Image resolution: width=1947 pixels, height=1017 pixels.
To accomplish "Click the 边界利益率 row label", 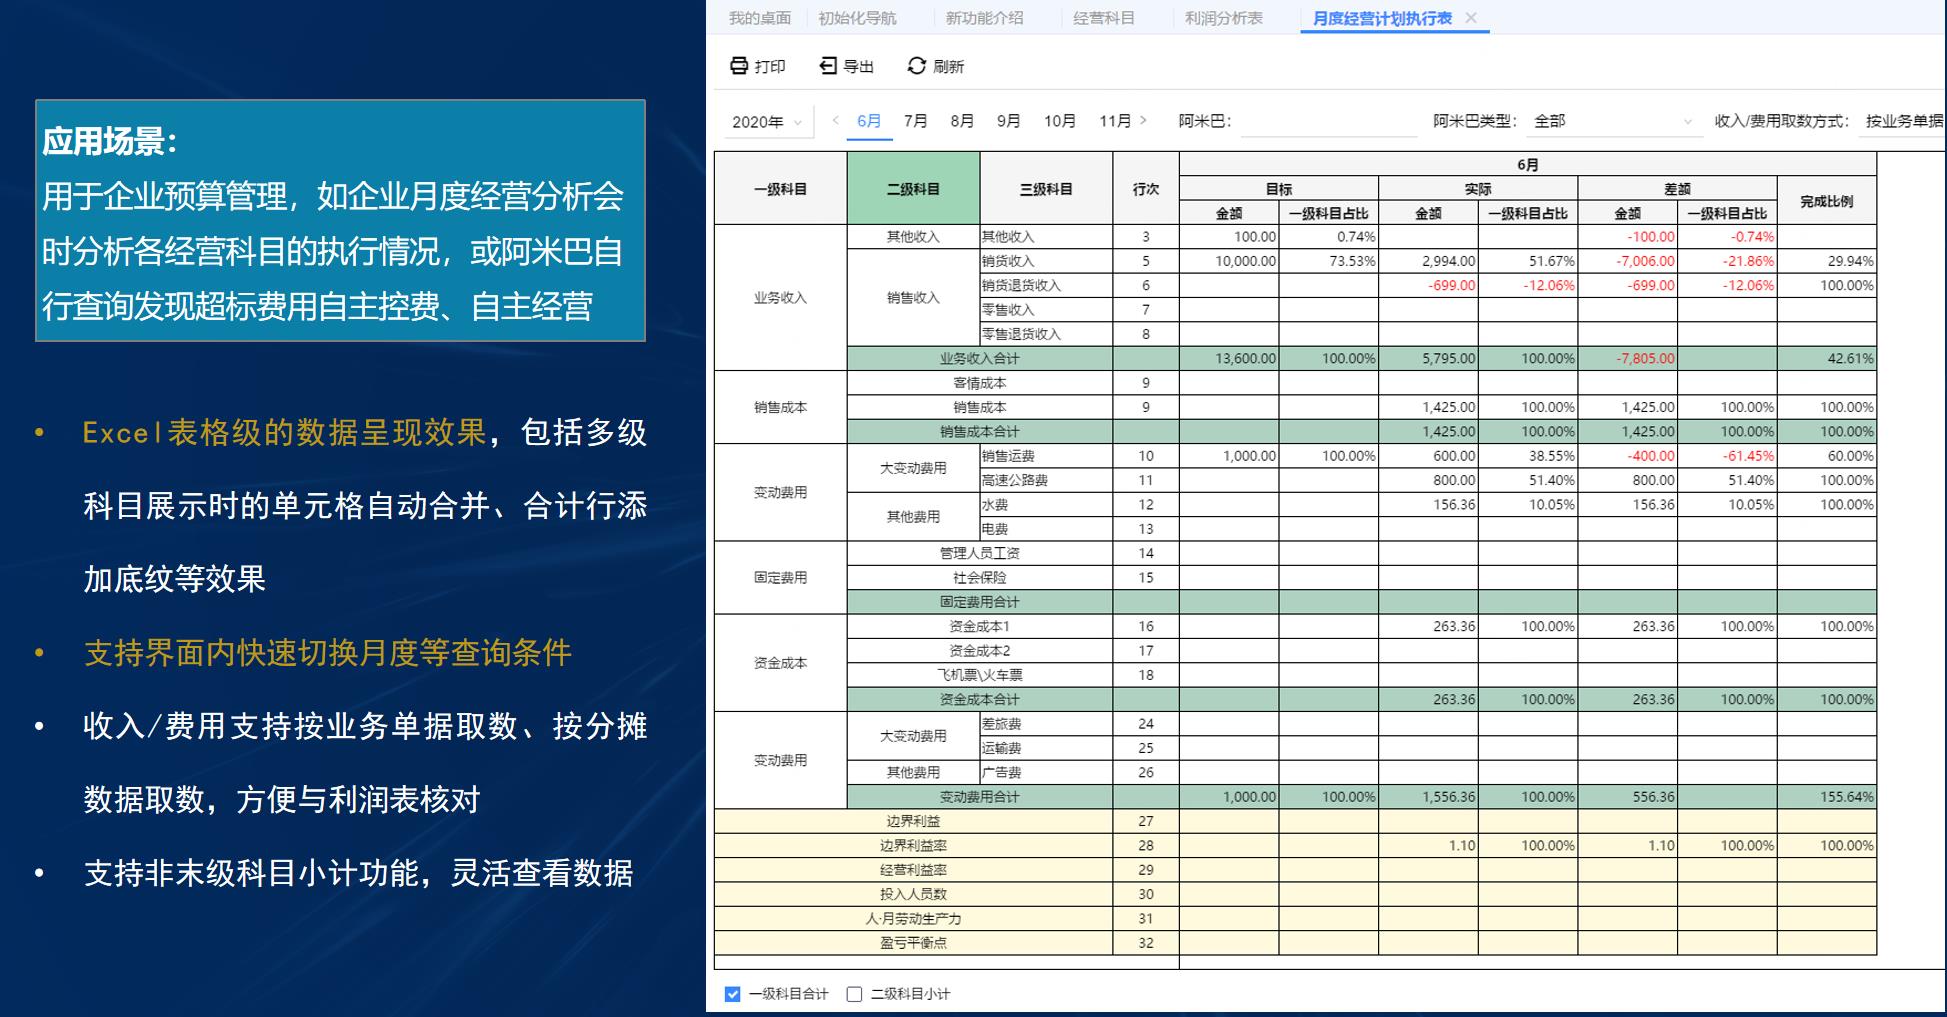I will point(913,845).
